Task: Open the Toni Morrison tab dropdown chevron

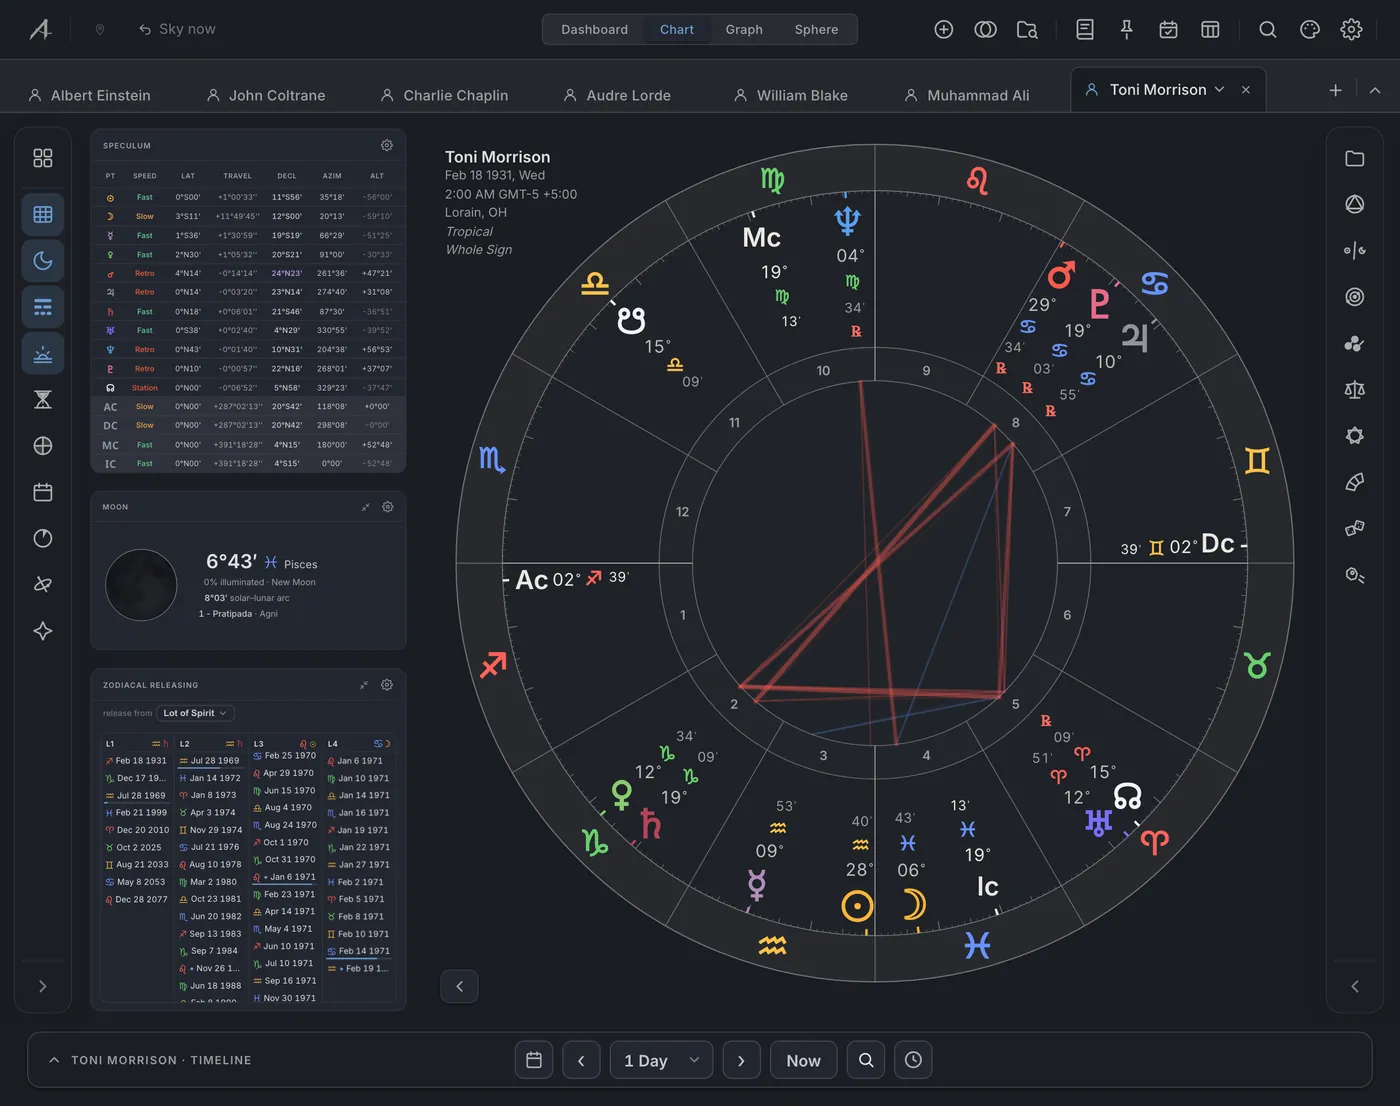Action: 1219,90
